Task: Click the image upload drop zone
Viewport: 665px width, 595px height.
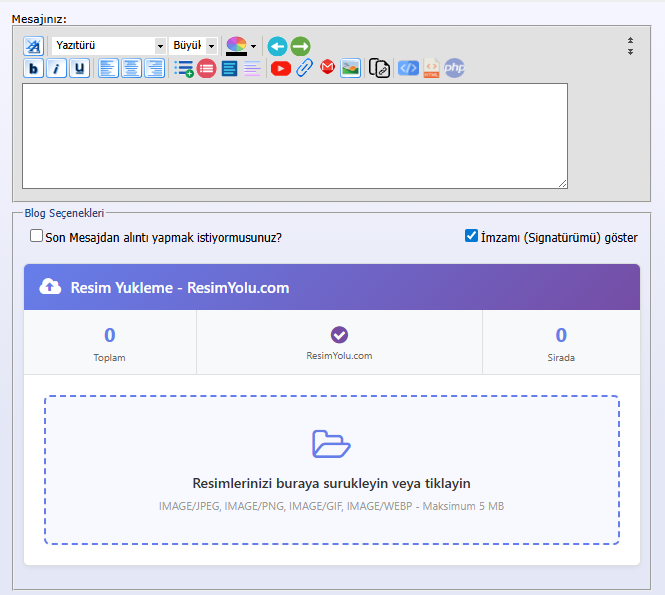Action: 331,470
